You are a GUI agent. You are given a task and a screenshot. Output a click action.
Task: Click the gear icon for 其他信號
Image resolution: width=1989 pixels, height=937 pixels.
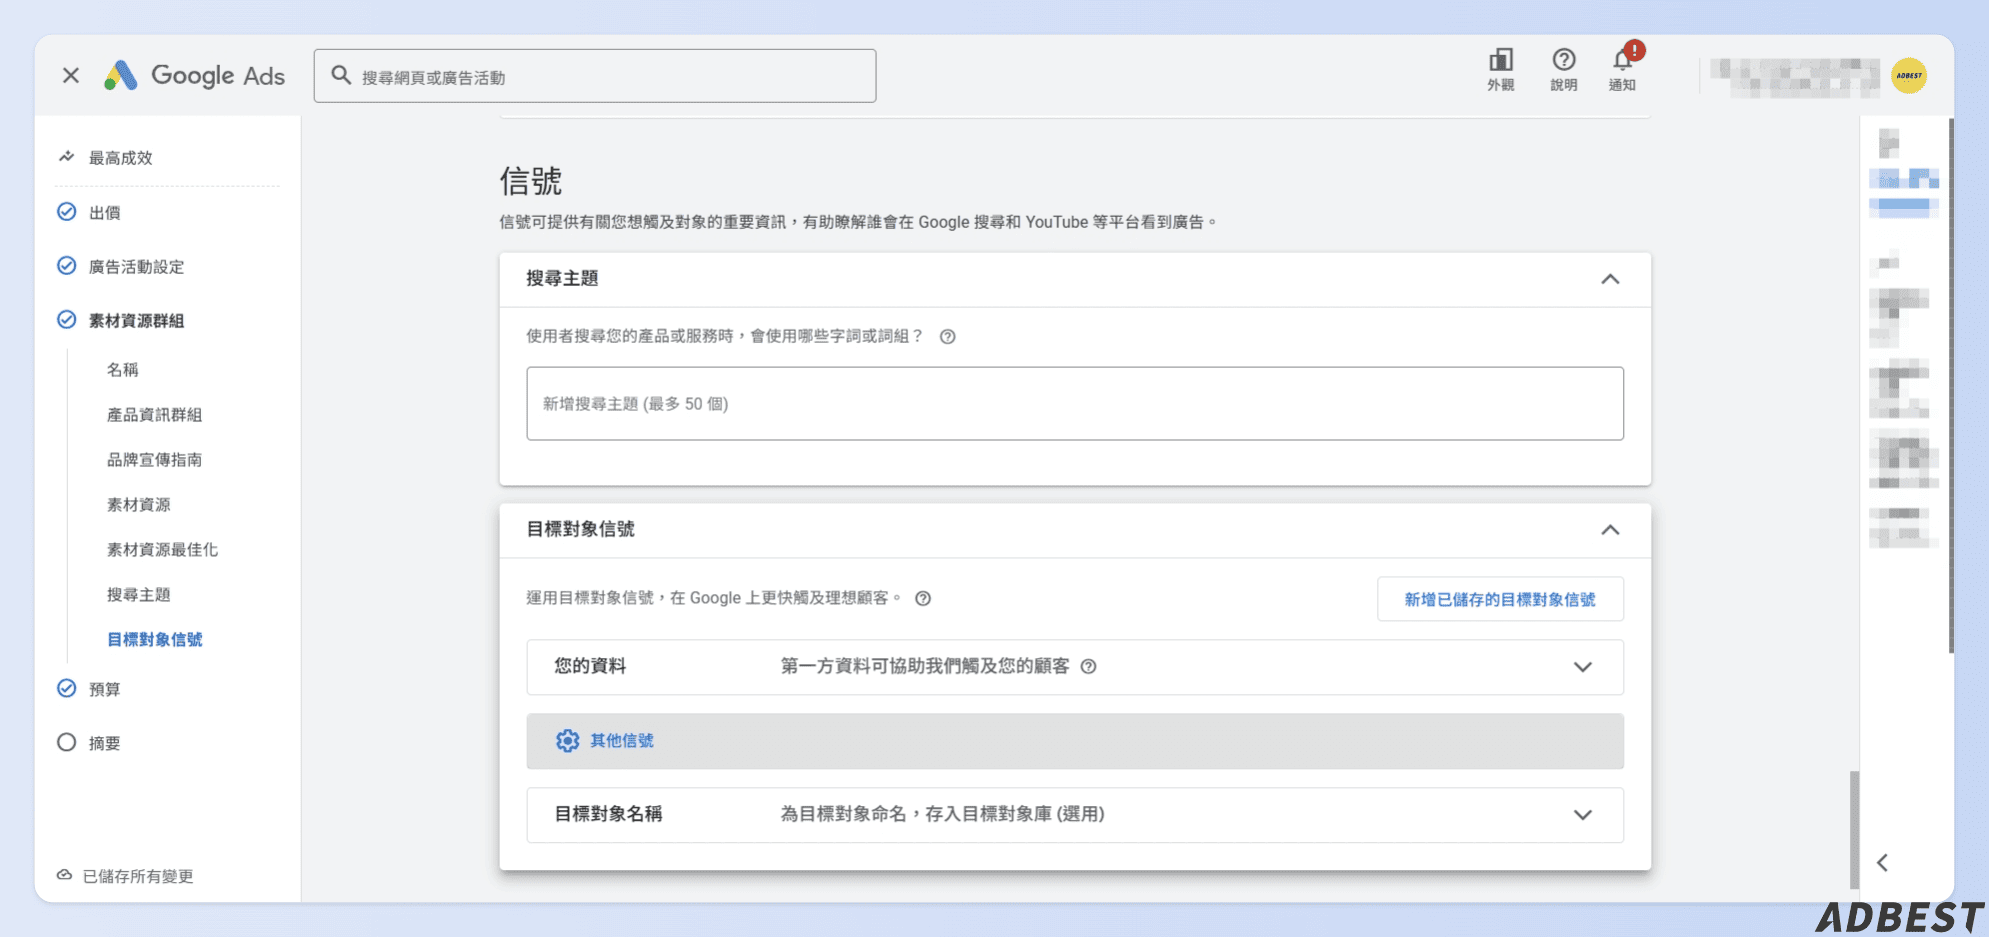[567, 741]
